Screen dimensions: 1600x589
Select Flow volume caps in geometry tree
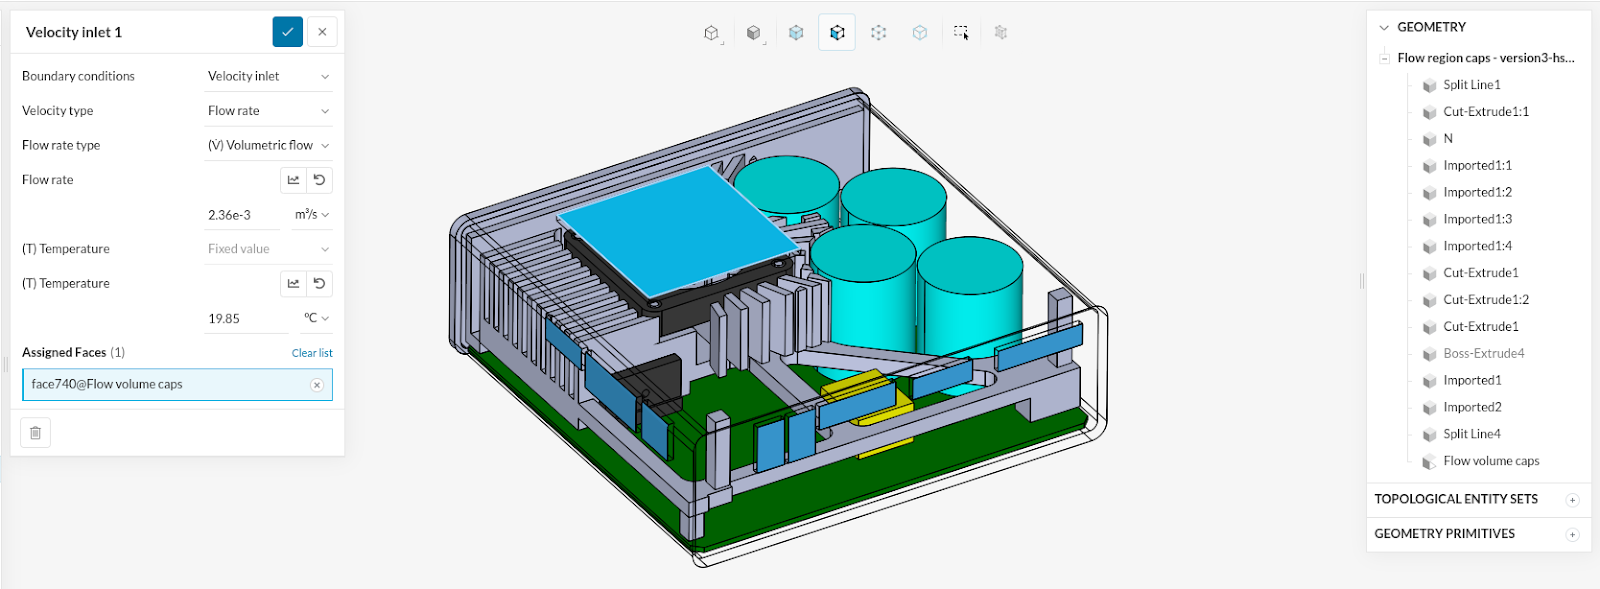click(1490, 461)
